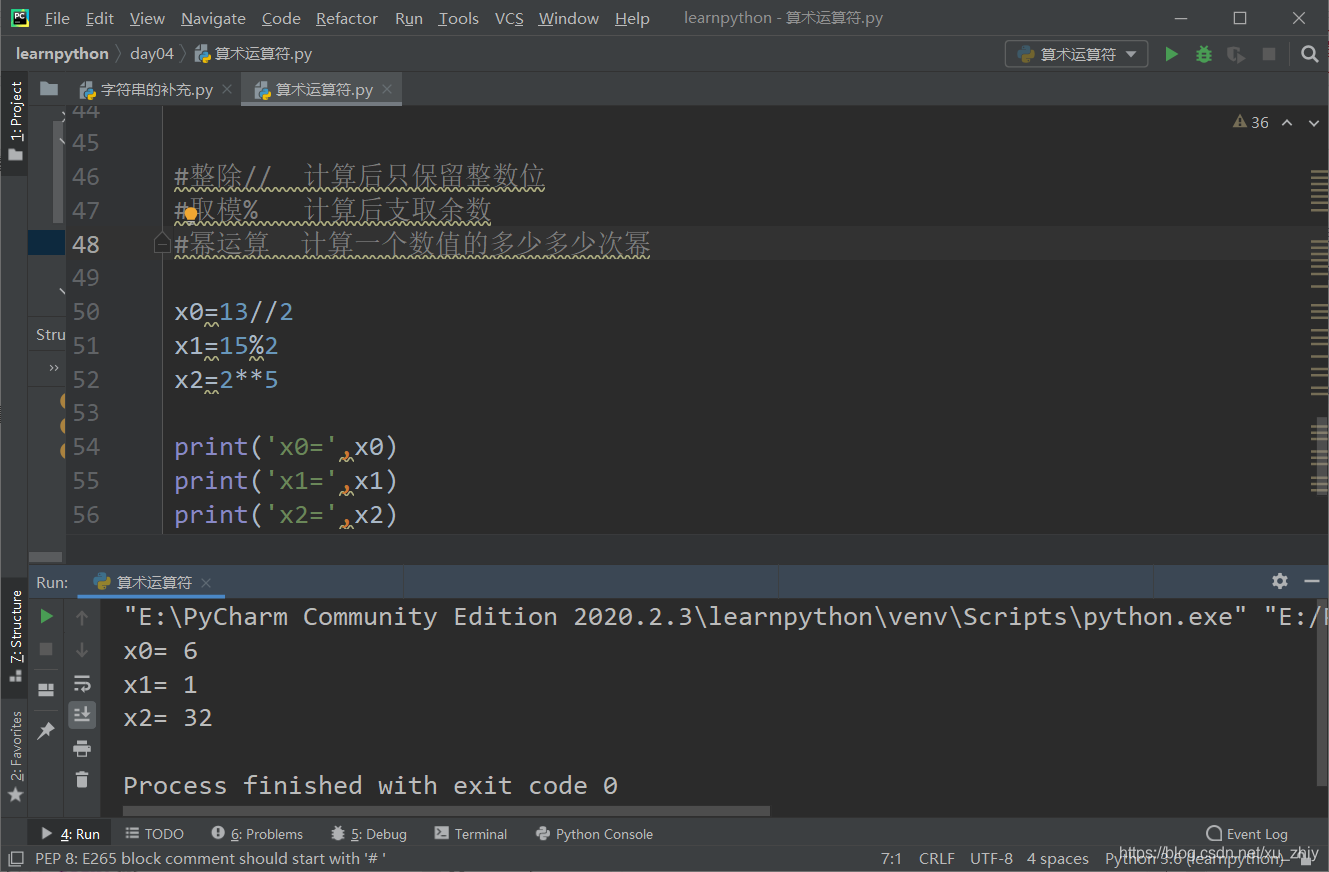Screen dimensions: 1329x872
Task: Open UTF-8 encoding selector
Action: [991, 859]
